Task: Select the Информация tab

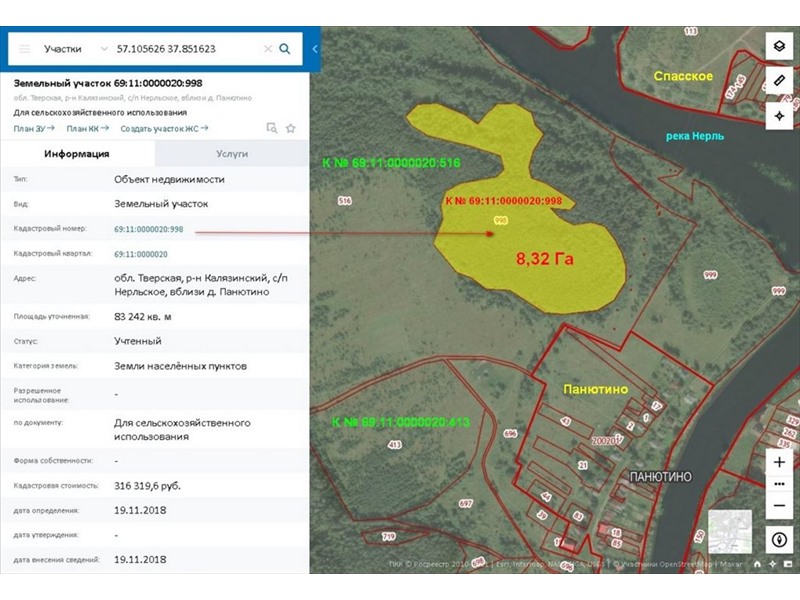Action: click(77, 154)
